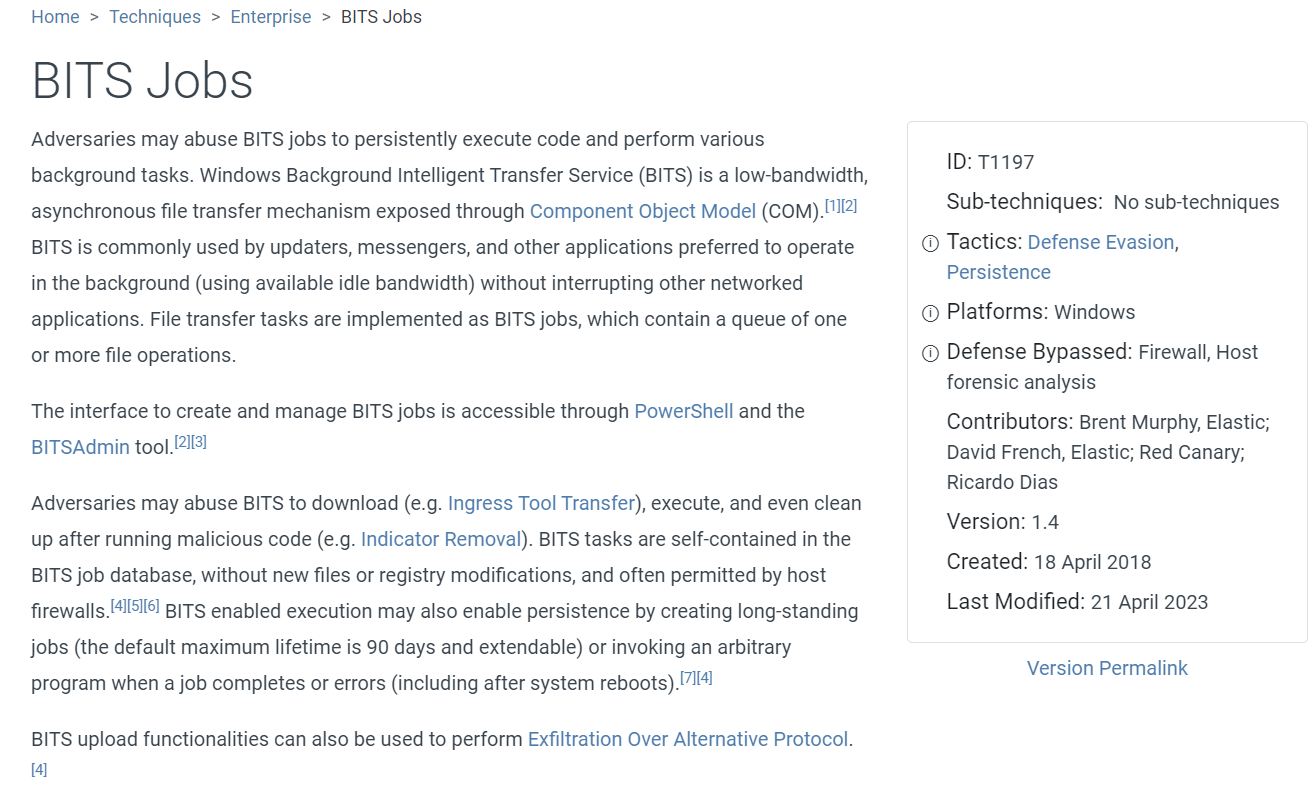Open the Persistence tactic link
Screen dimensions: 1315x791
998,272
